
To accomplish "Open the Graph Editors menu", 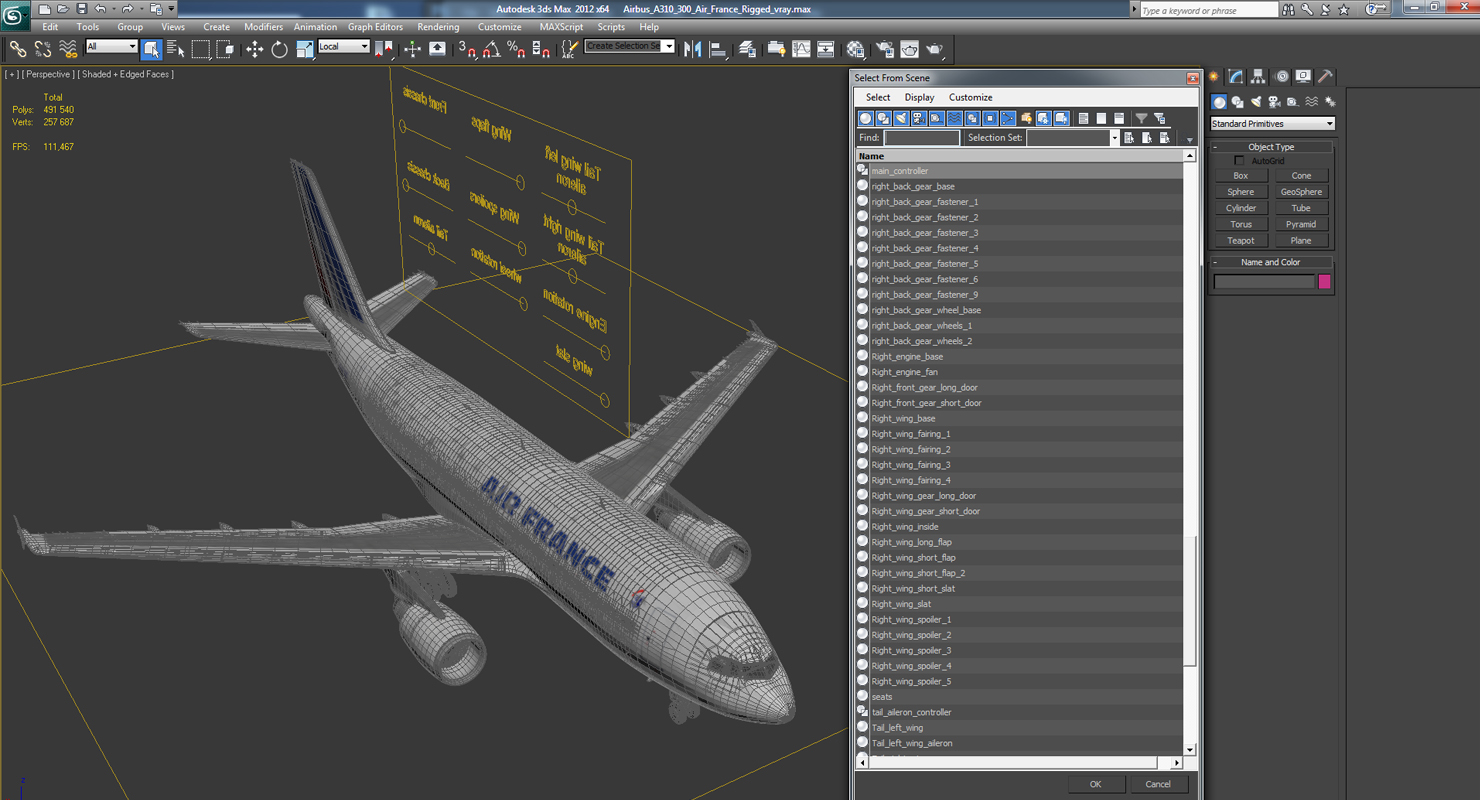I will point(375,27).
